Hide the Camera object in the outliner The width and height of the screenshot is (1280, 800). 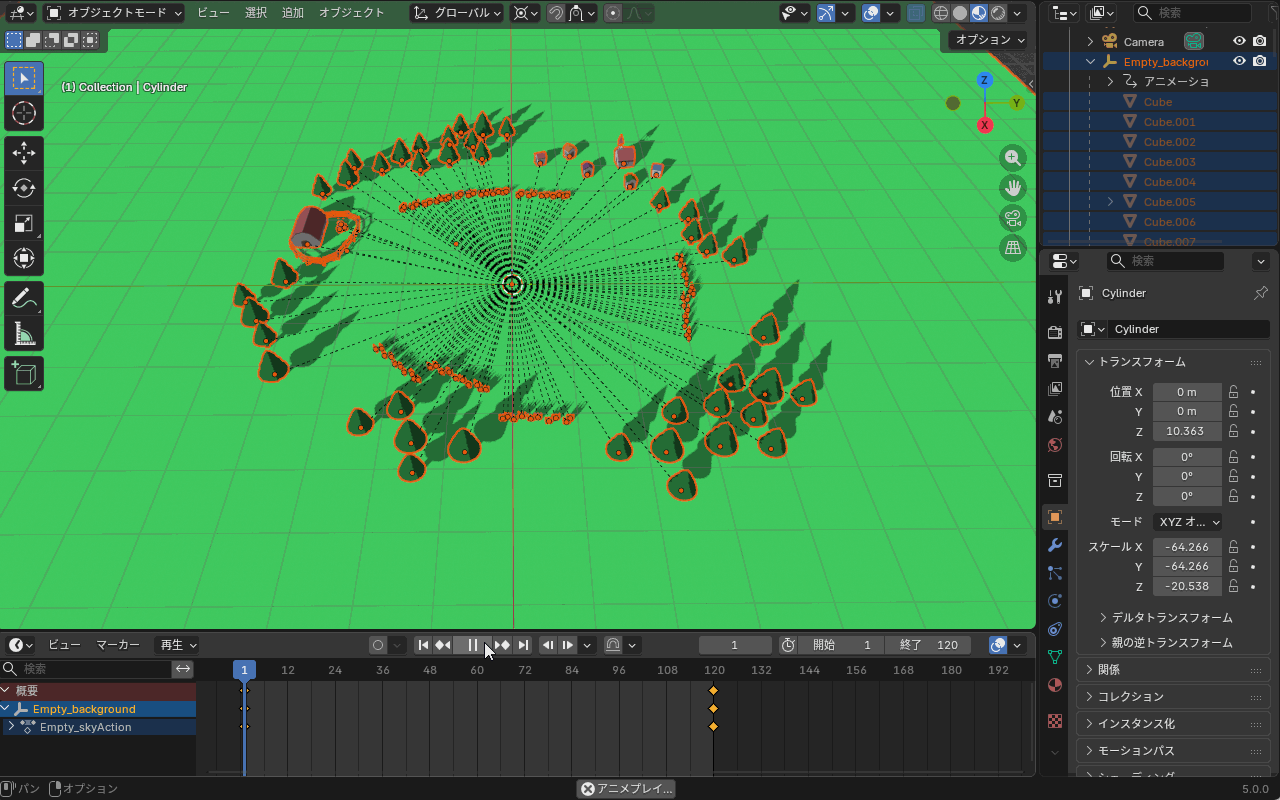1239,41
